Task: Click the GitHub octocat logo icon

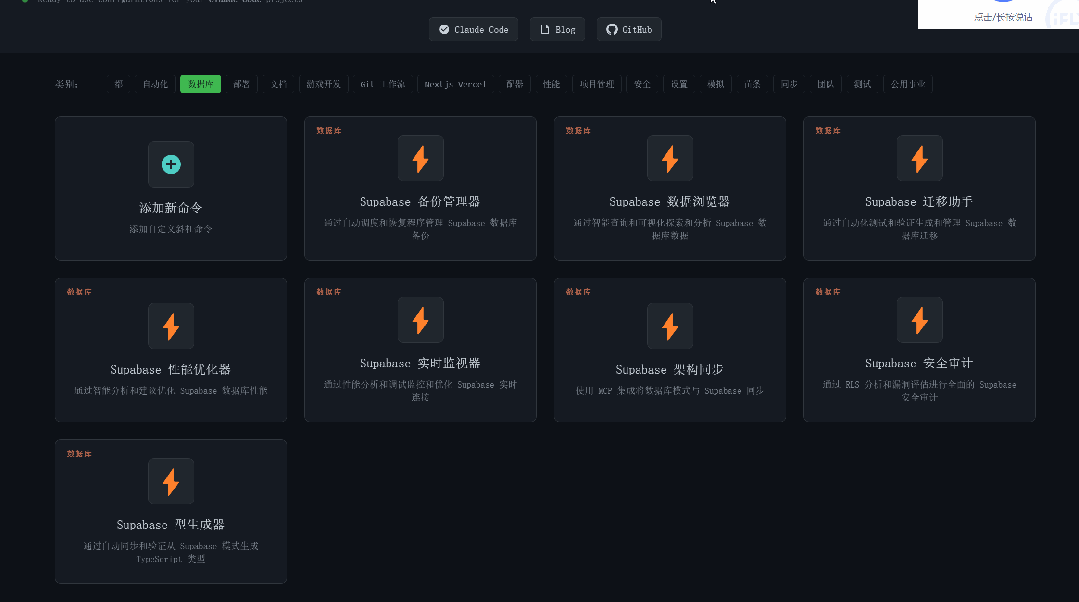Action: coord(612,30)
